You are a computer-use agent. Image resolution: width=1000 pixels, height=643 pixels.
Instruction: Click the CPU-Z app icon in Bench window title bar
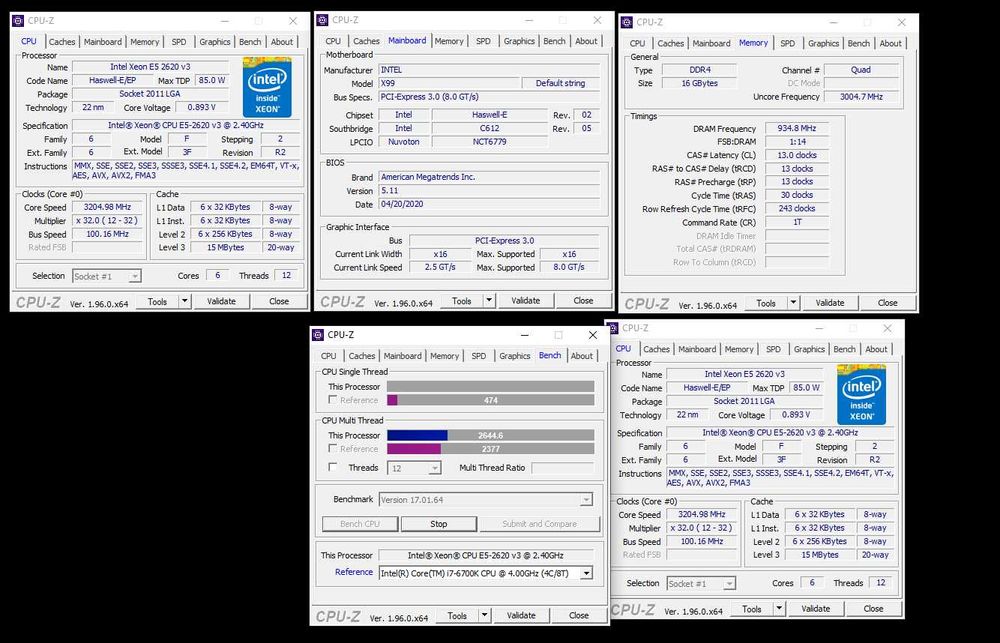(318, 335)
